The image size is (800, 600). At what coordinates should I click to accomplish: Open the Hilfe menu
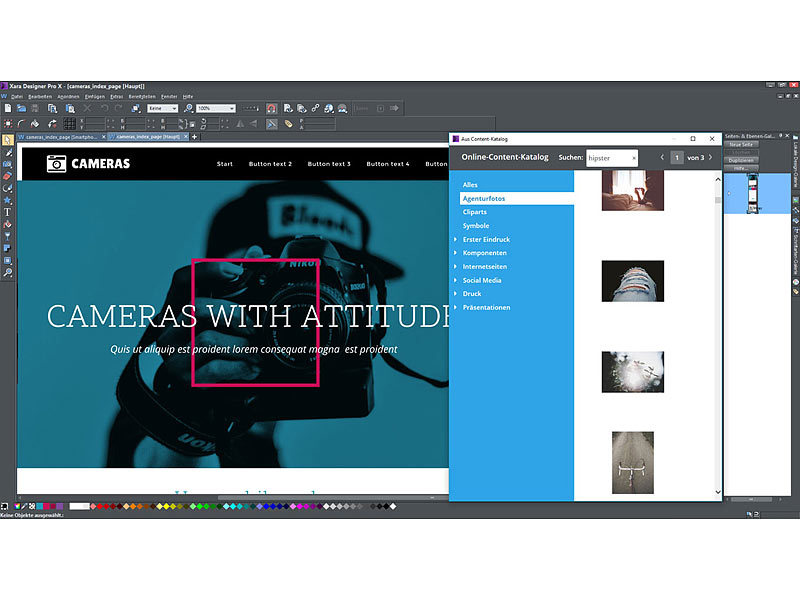click(188, 96)
